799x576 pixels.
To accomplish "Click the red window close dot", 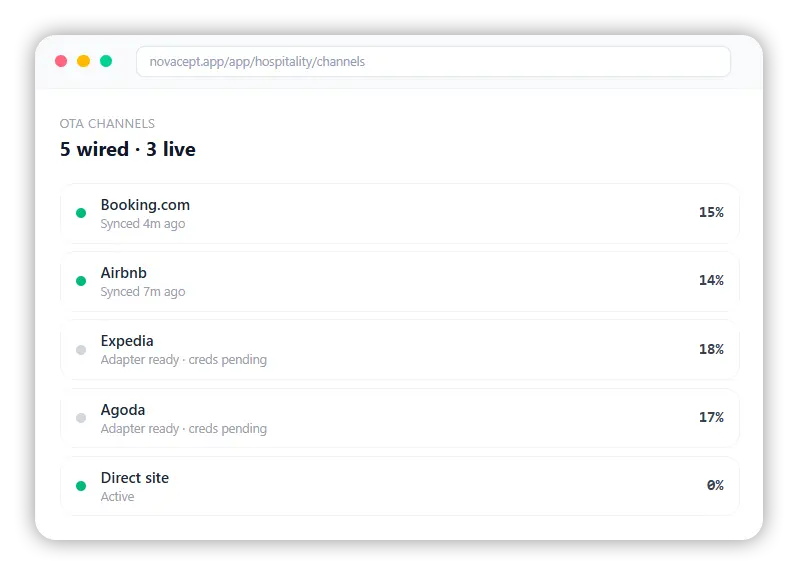I will (61, 61).
